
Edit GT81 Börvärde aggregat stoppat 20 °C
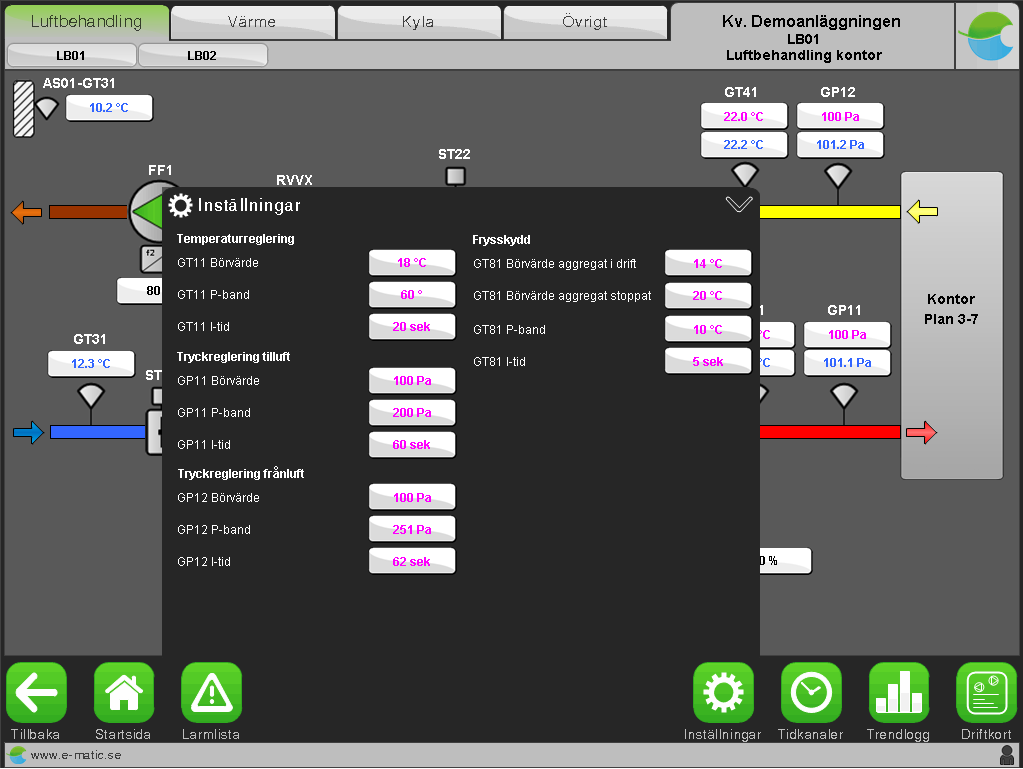pyautogui.click(x=708, y=295)
